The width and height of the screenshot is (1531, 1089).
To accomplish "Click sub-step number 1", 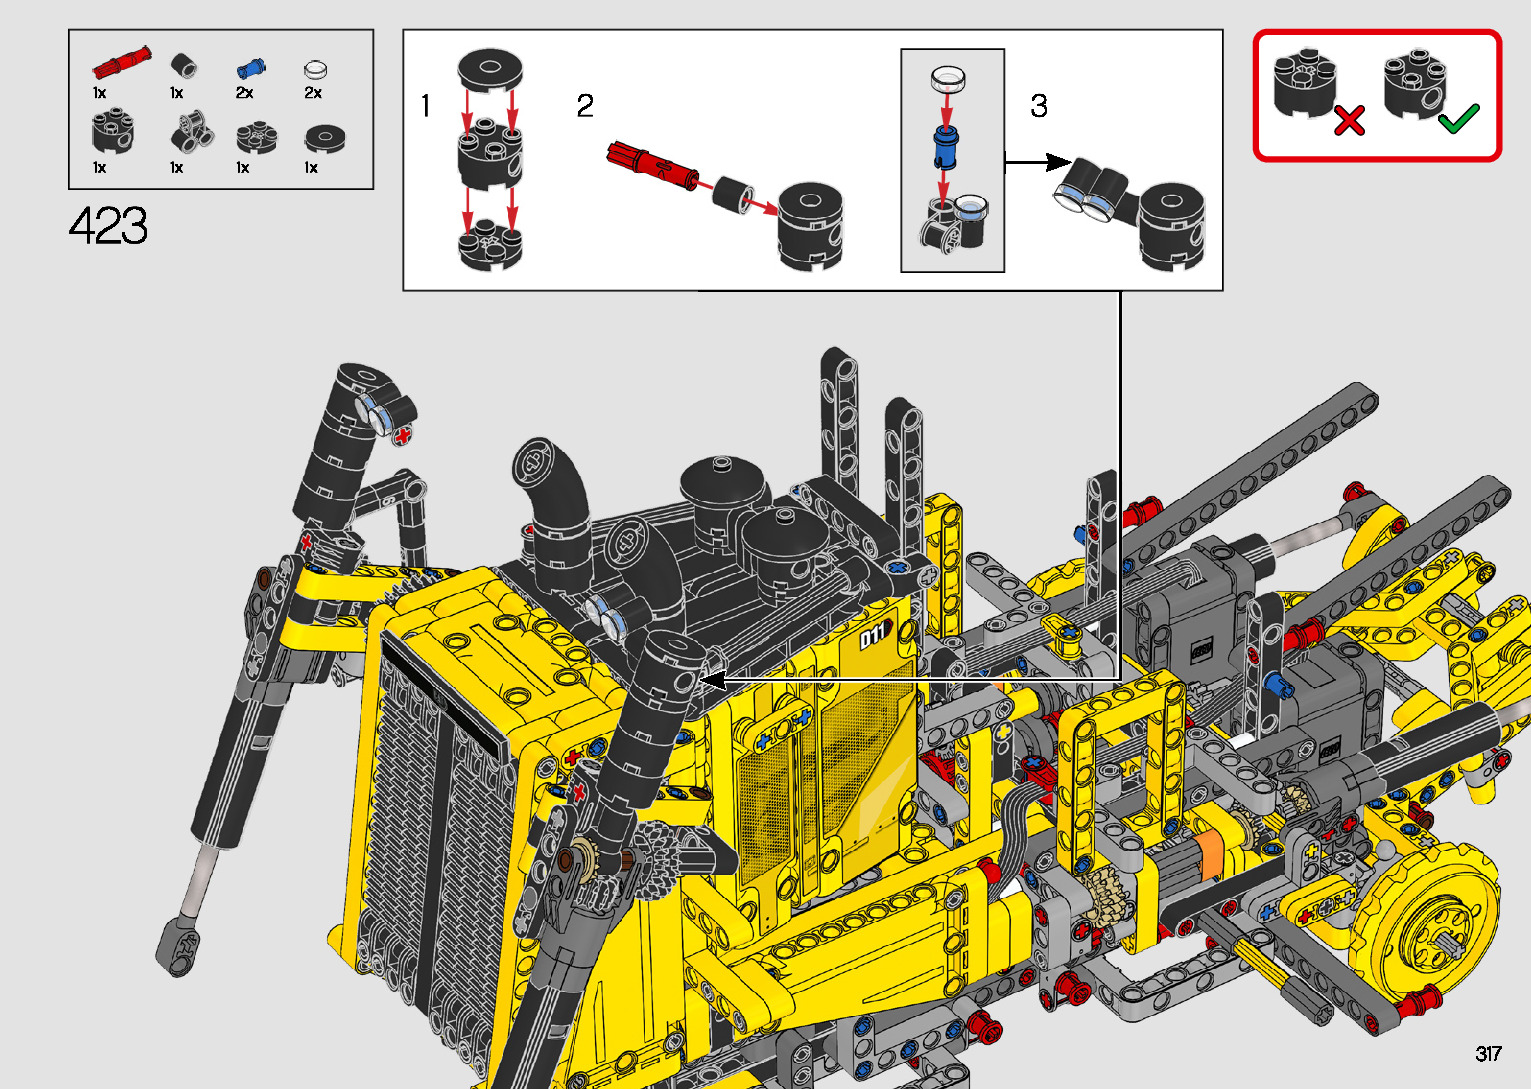I will point(426,106).
